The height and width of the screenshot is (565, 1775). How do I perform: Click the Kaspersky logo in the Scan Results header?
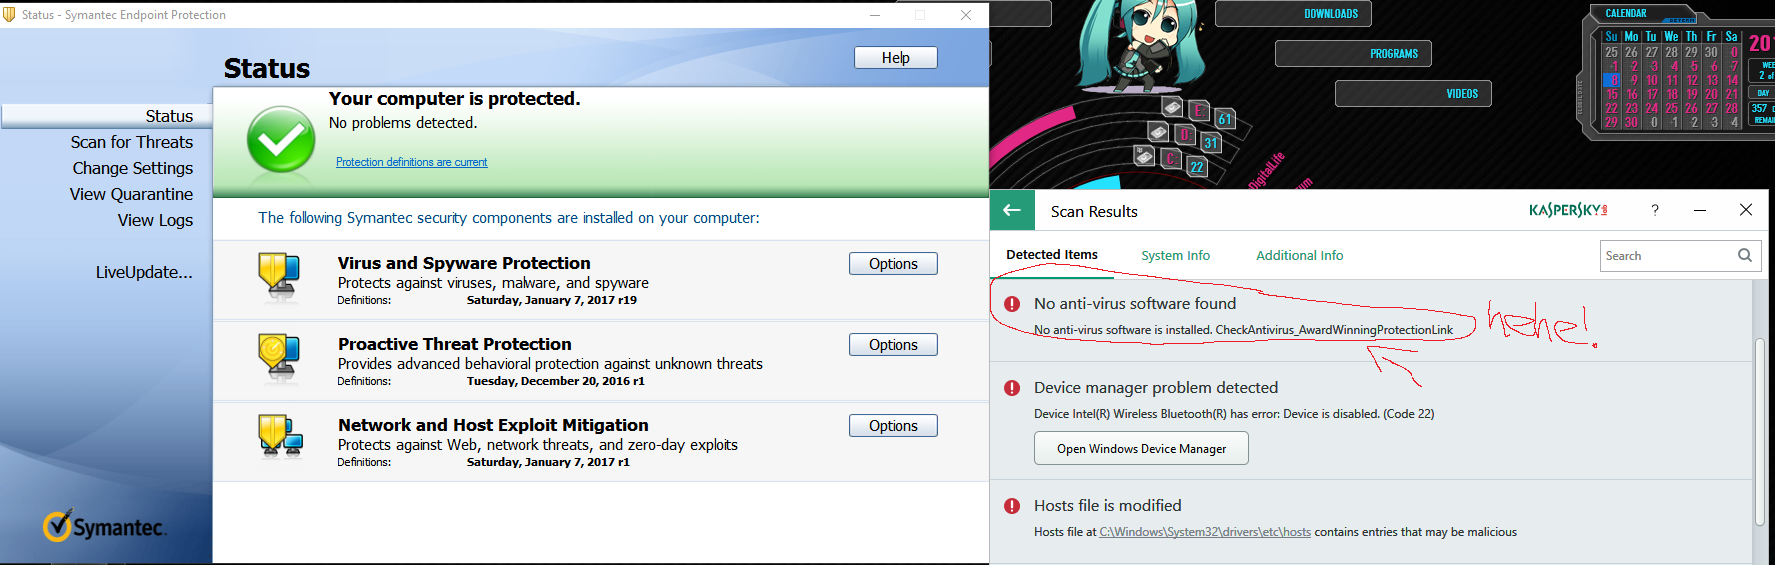click(x=1568, y=210)
